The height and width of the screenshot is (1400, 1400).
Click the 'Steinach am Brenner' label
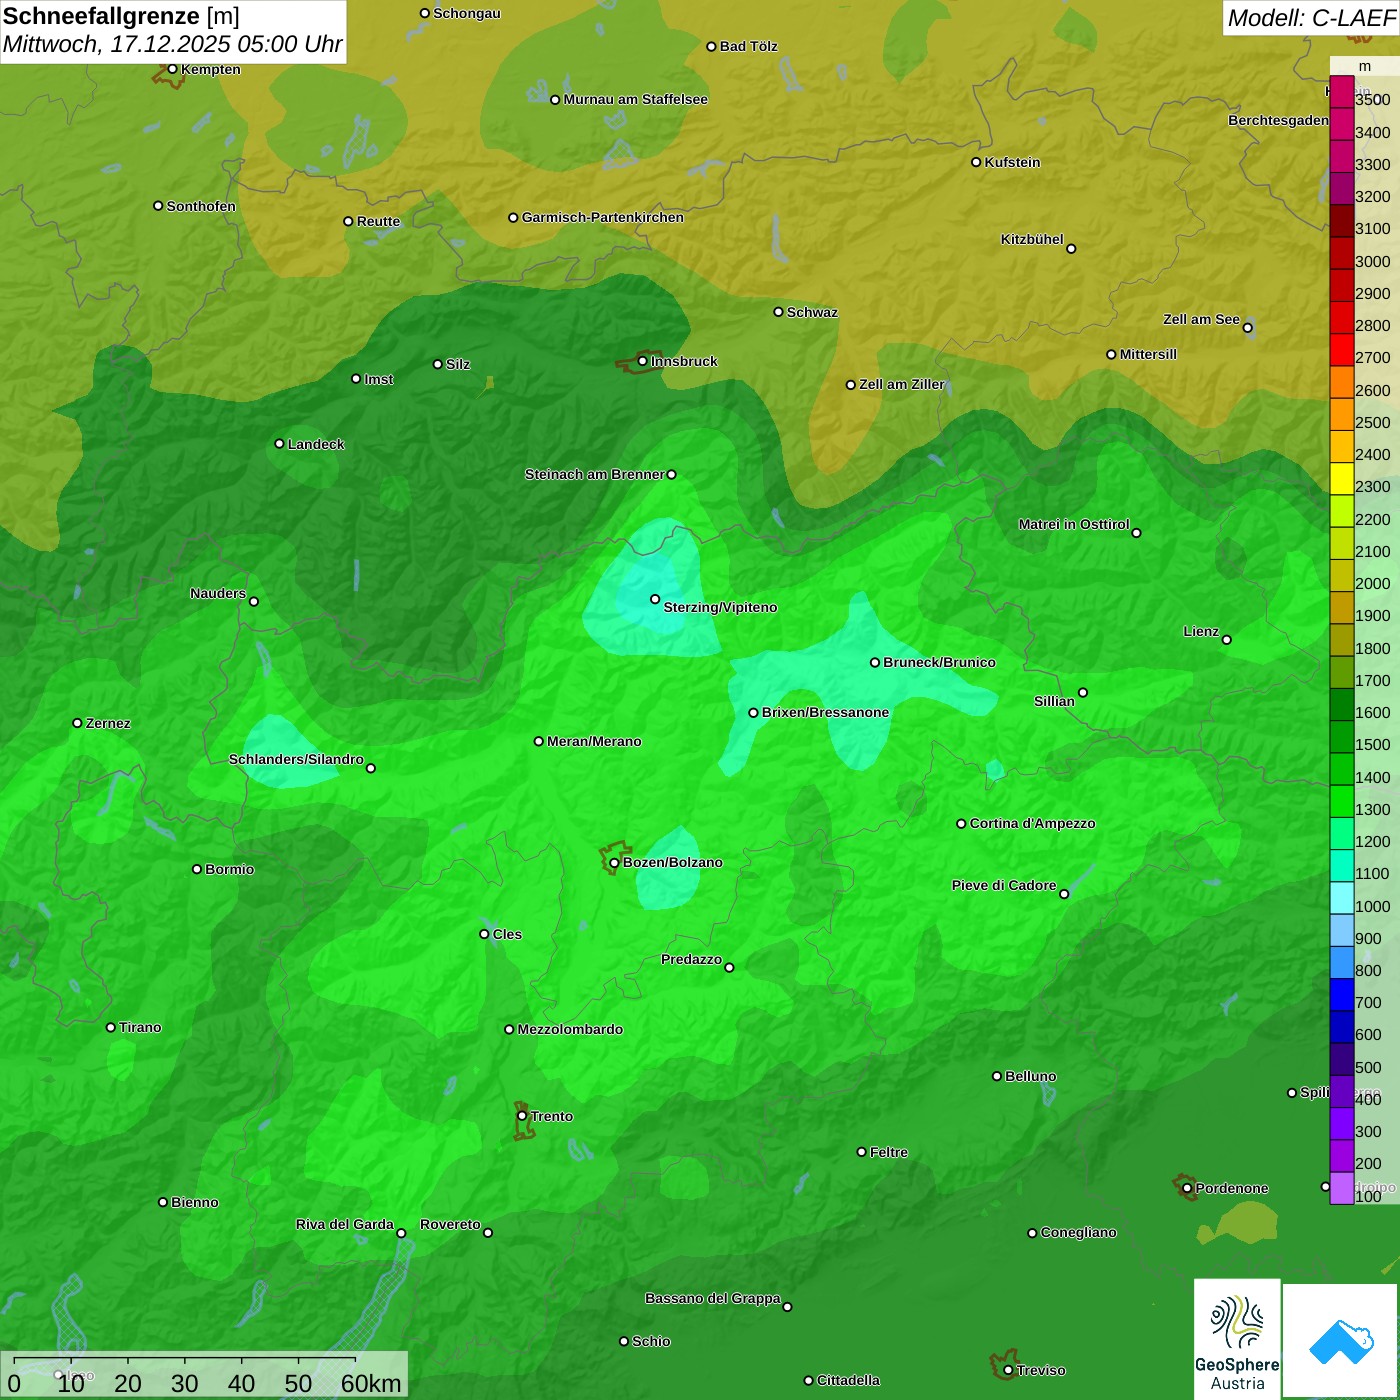(x=594, y=474)
